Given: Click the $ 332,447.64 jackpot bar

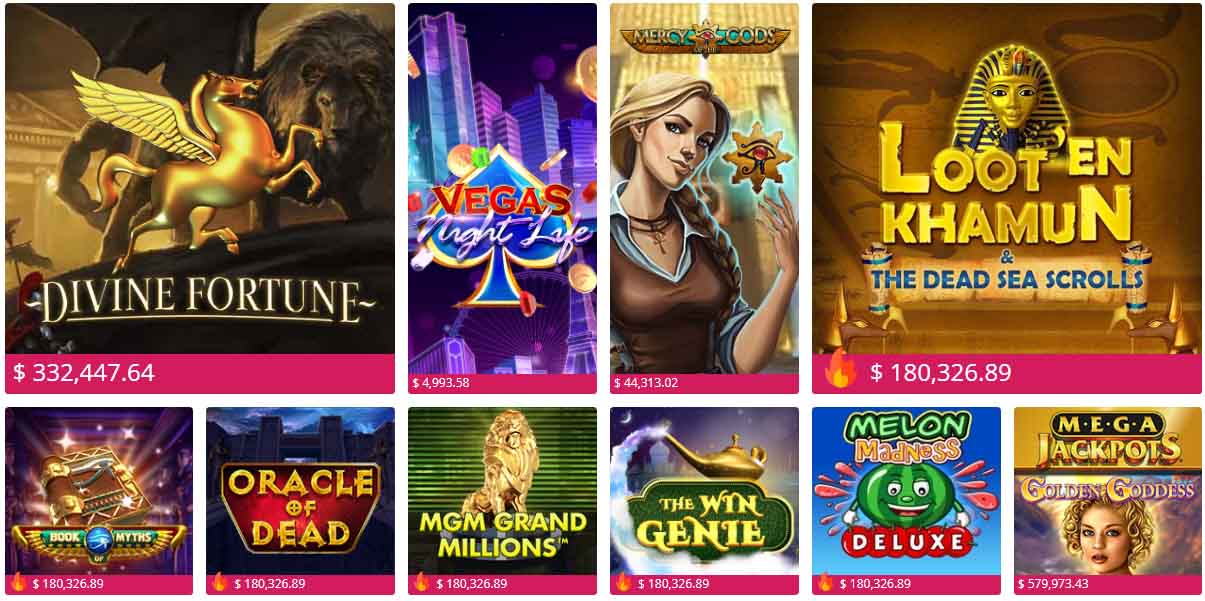Looking at the screenshot, I should coord(200,374).
